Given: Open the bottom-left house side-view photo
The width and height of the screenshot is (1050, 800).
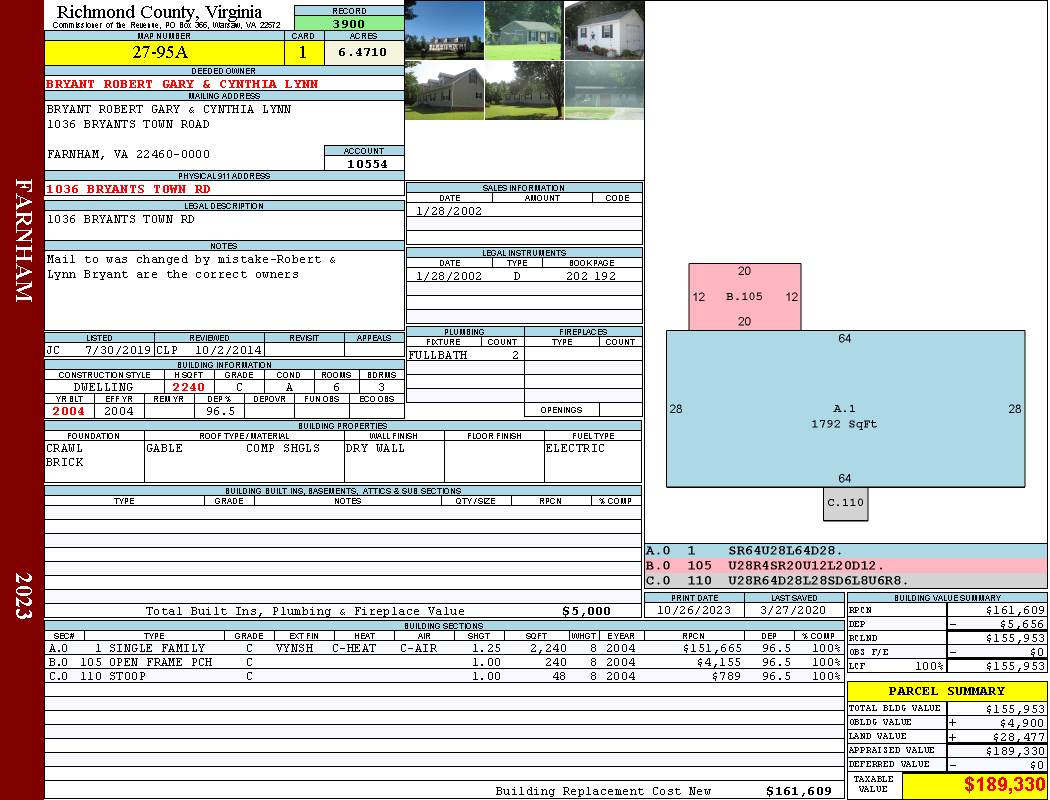Looking at the screenshot, I should (x=445, y=90).
